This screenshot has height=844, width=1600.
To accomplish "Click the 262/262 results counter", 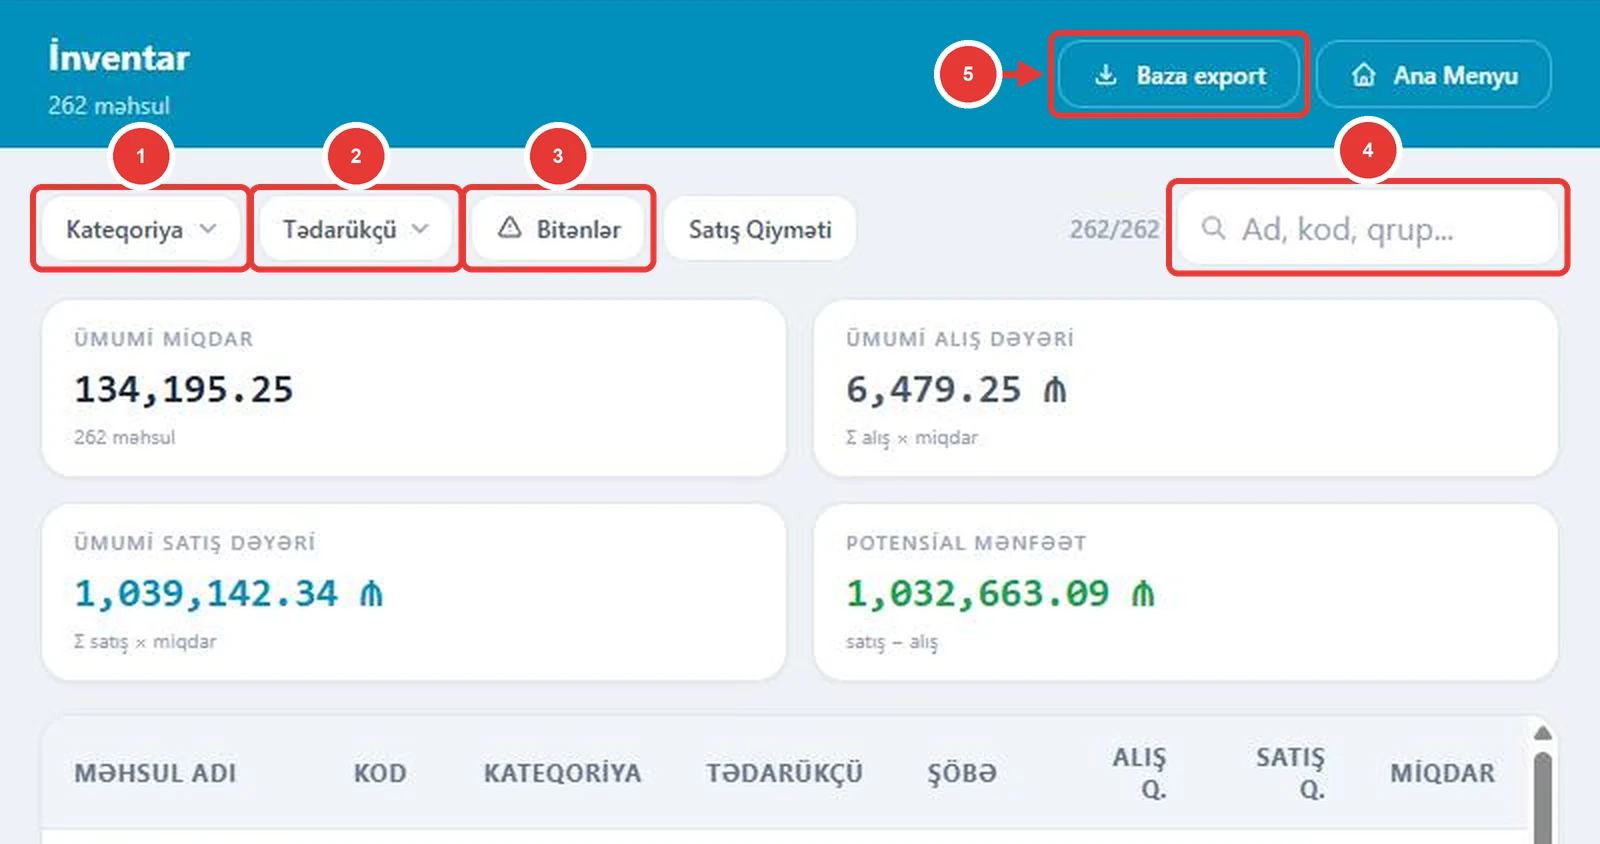I will [1114, 229].
